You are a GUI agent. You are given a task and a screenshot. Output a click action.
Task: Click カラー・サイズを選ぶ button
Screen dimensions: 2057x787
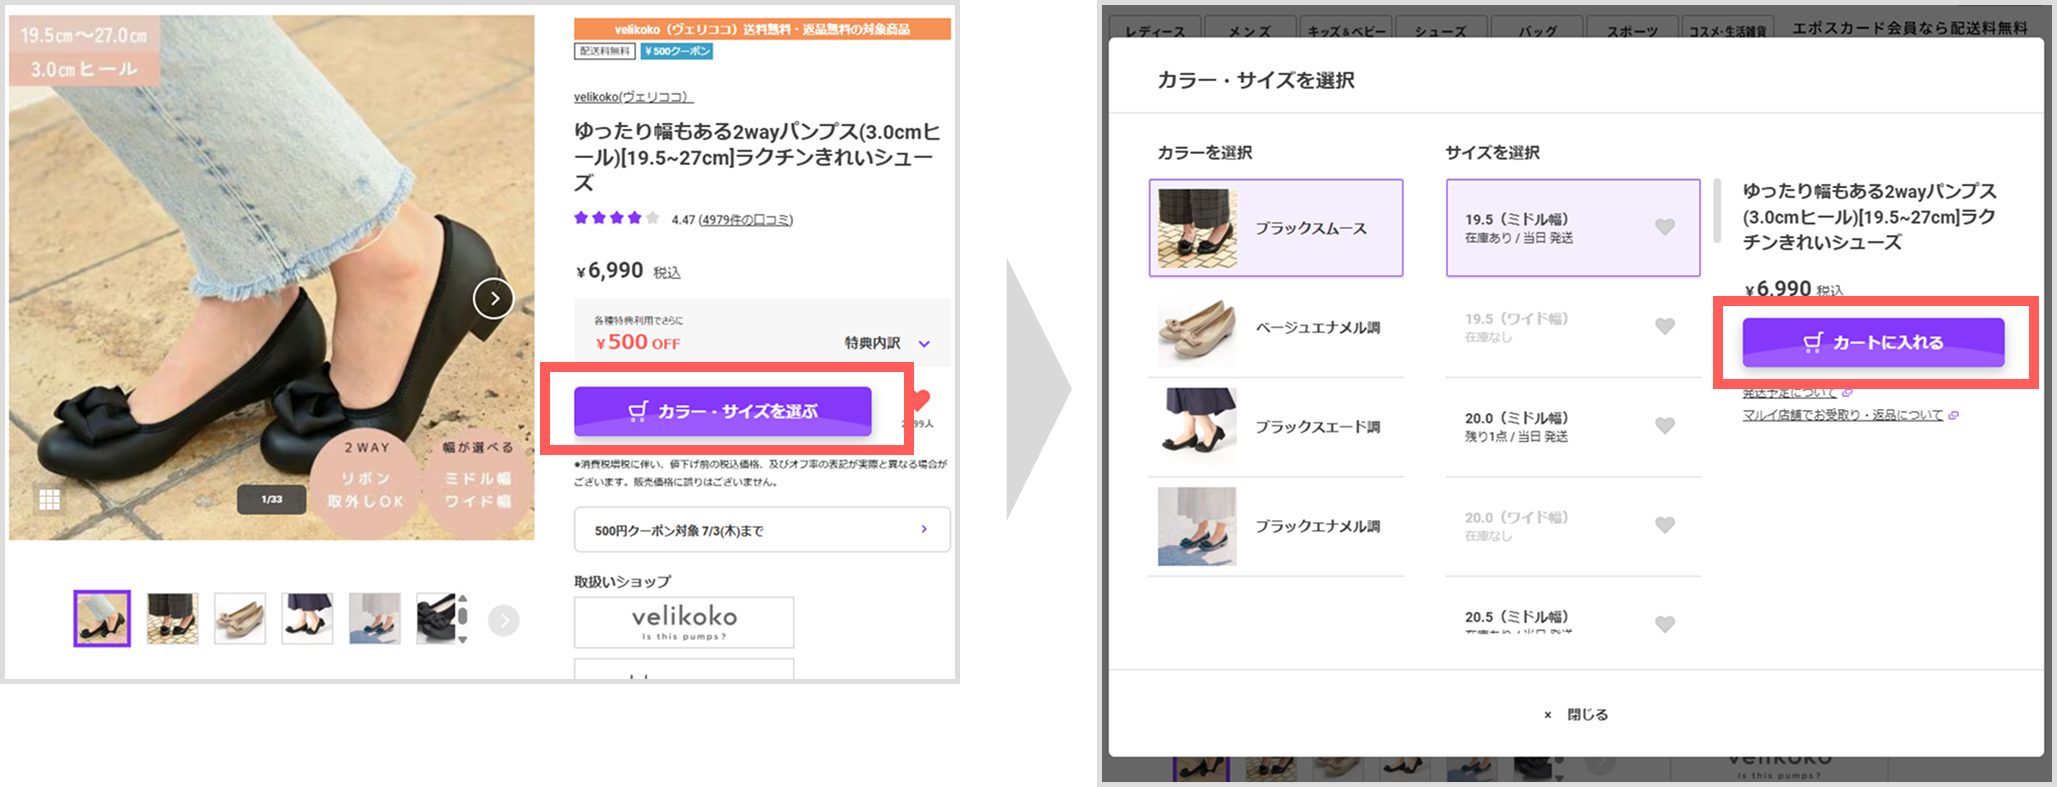coord(722,411)
